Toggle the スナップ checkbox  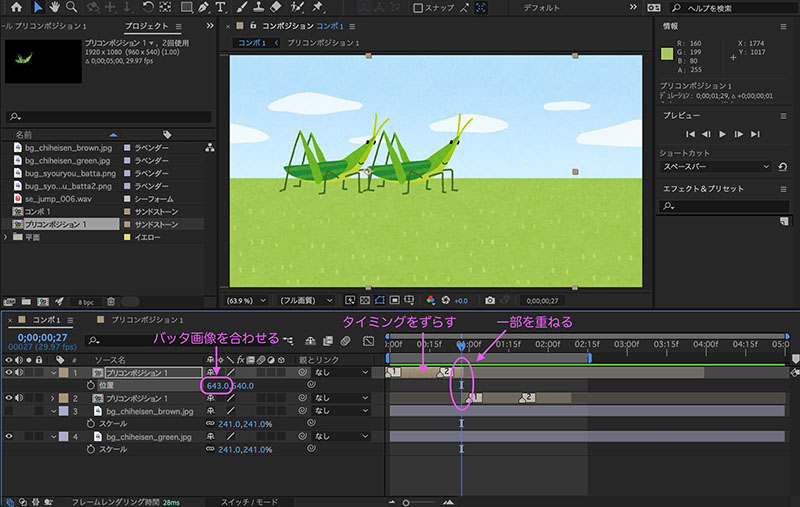click(418, 8)
